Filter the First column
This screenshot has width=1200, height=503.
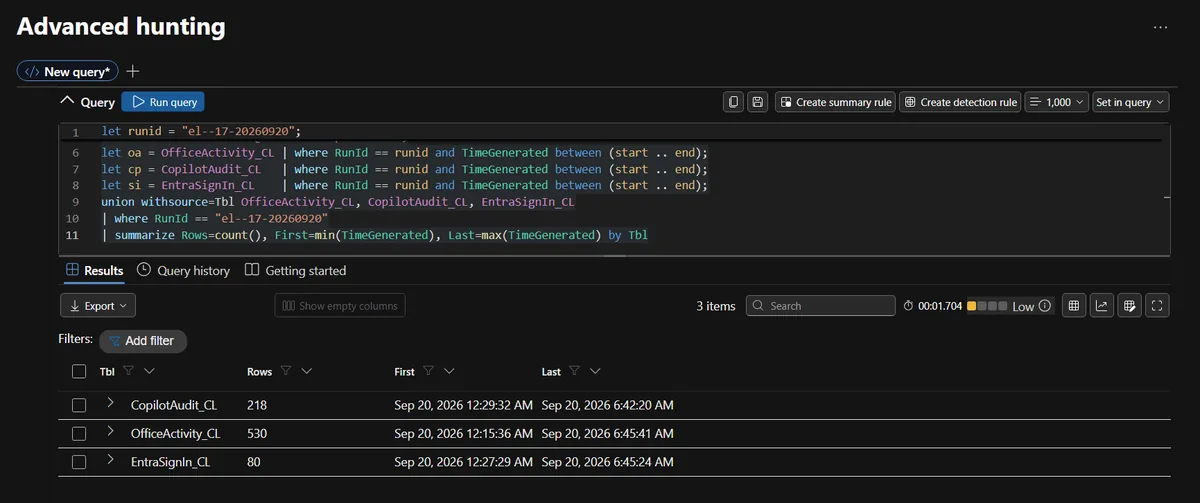point(428,371)
